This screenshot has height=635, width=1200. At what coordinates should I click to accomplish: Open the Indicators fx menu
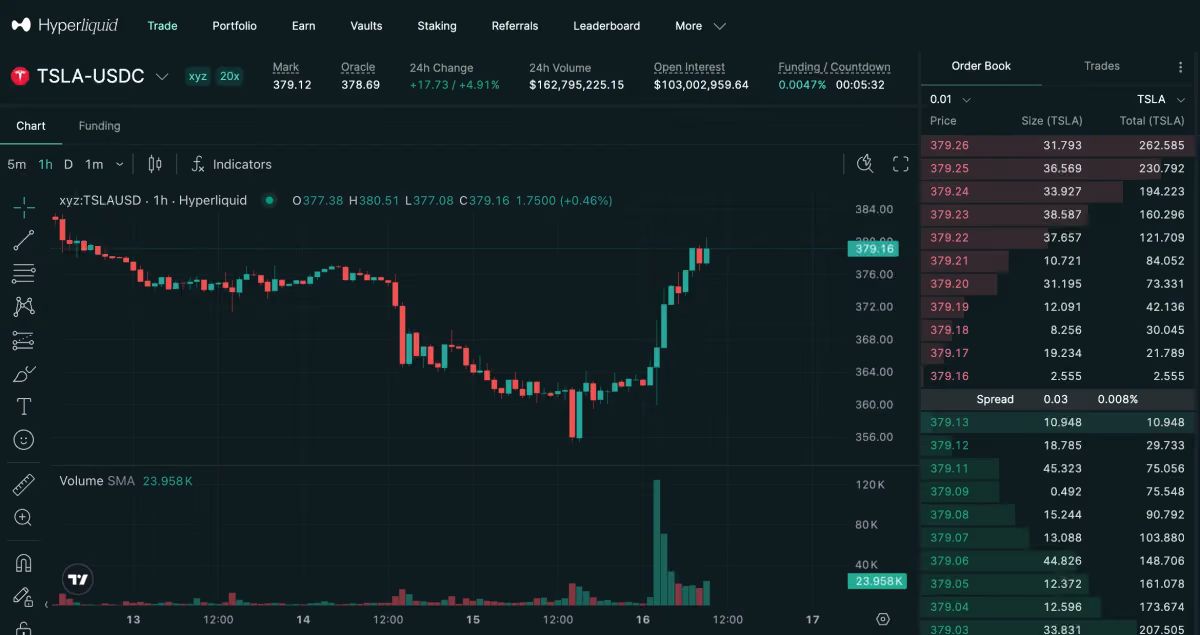pyautogui.click(x=231, y=164)
